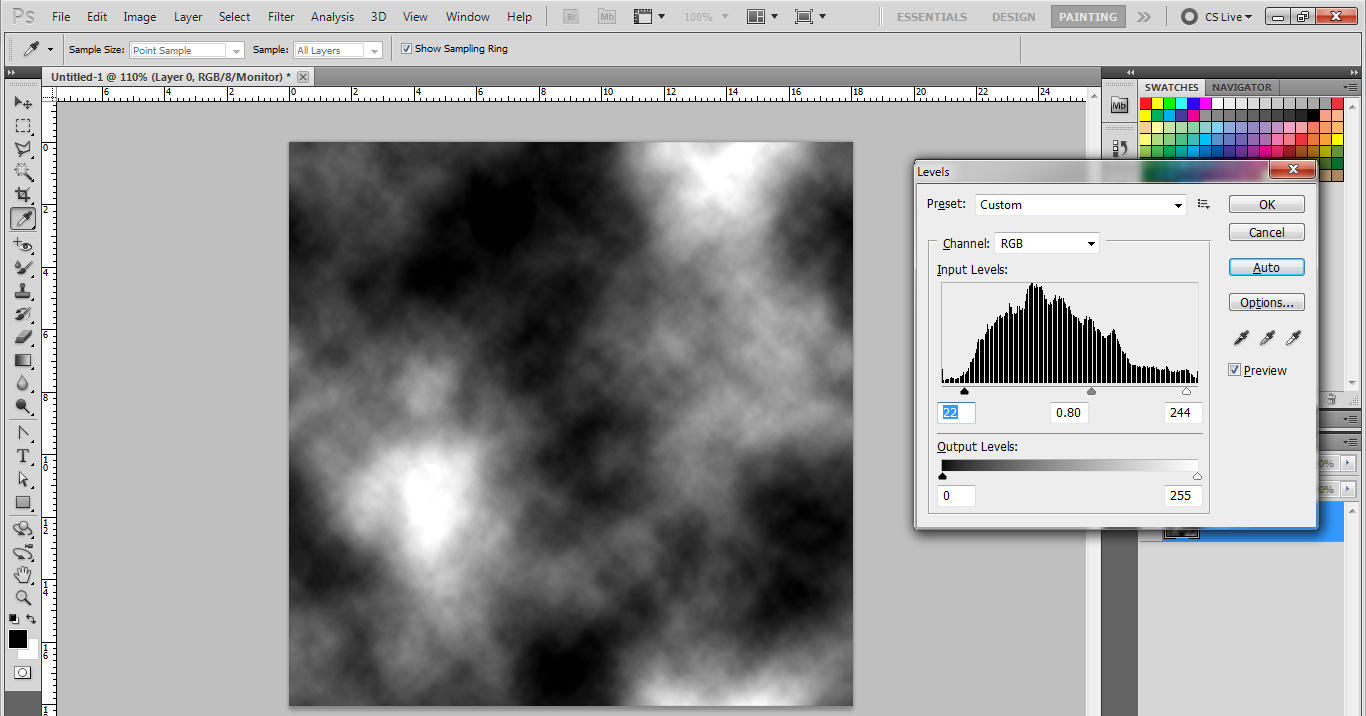This screenshot has height=716, width=1366.
Task: Select the Zoom tool
Action: [22, 598]
